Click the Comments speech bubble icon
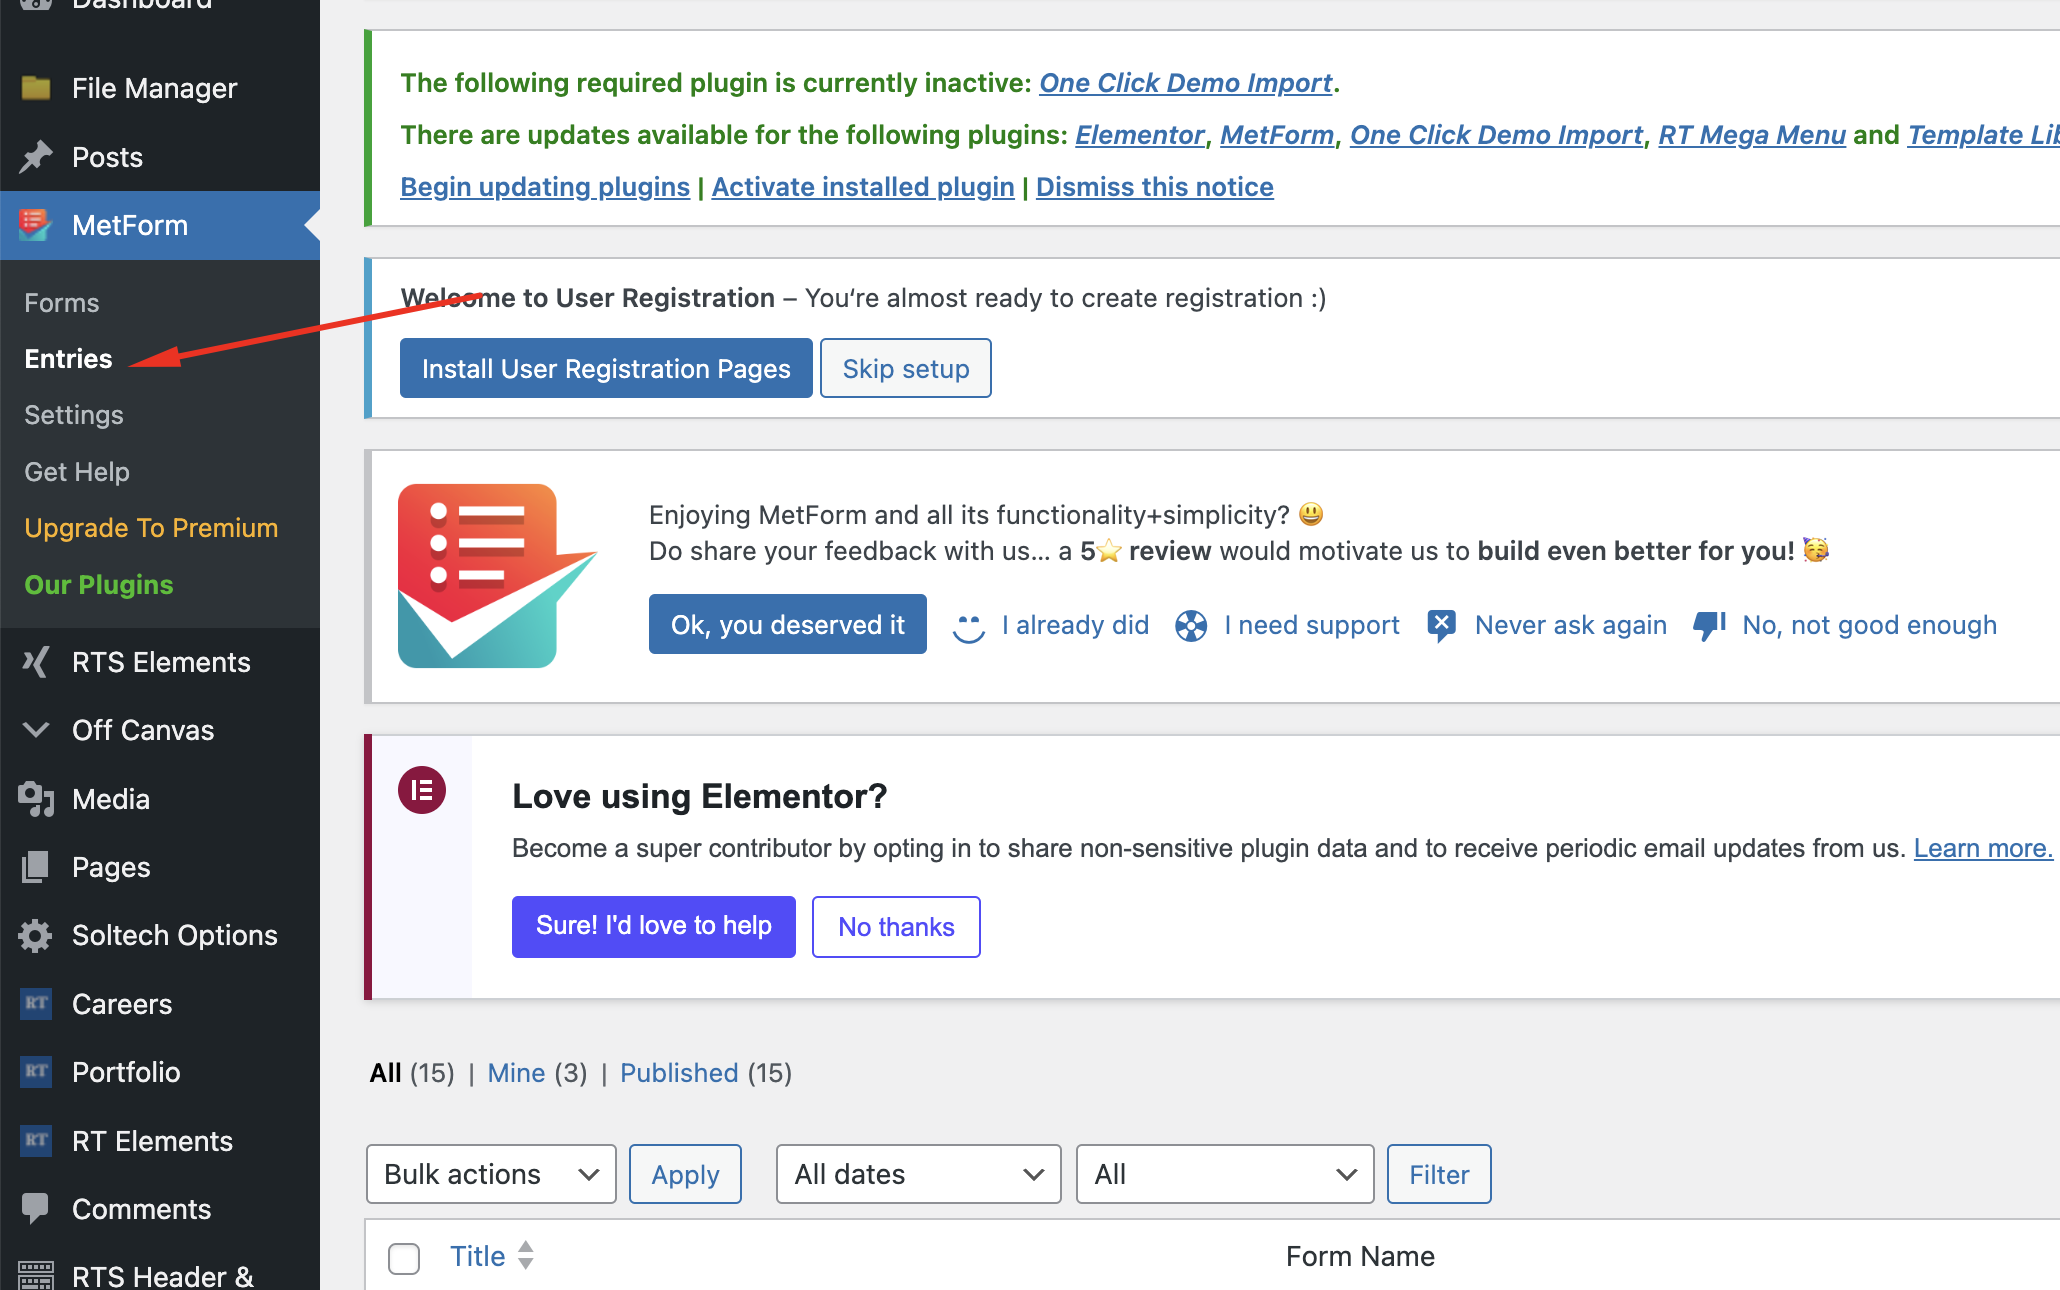Viewport: 2060px width, 1290px height. pyautogui.click(x=36, y=1209)
